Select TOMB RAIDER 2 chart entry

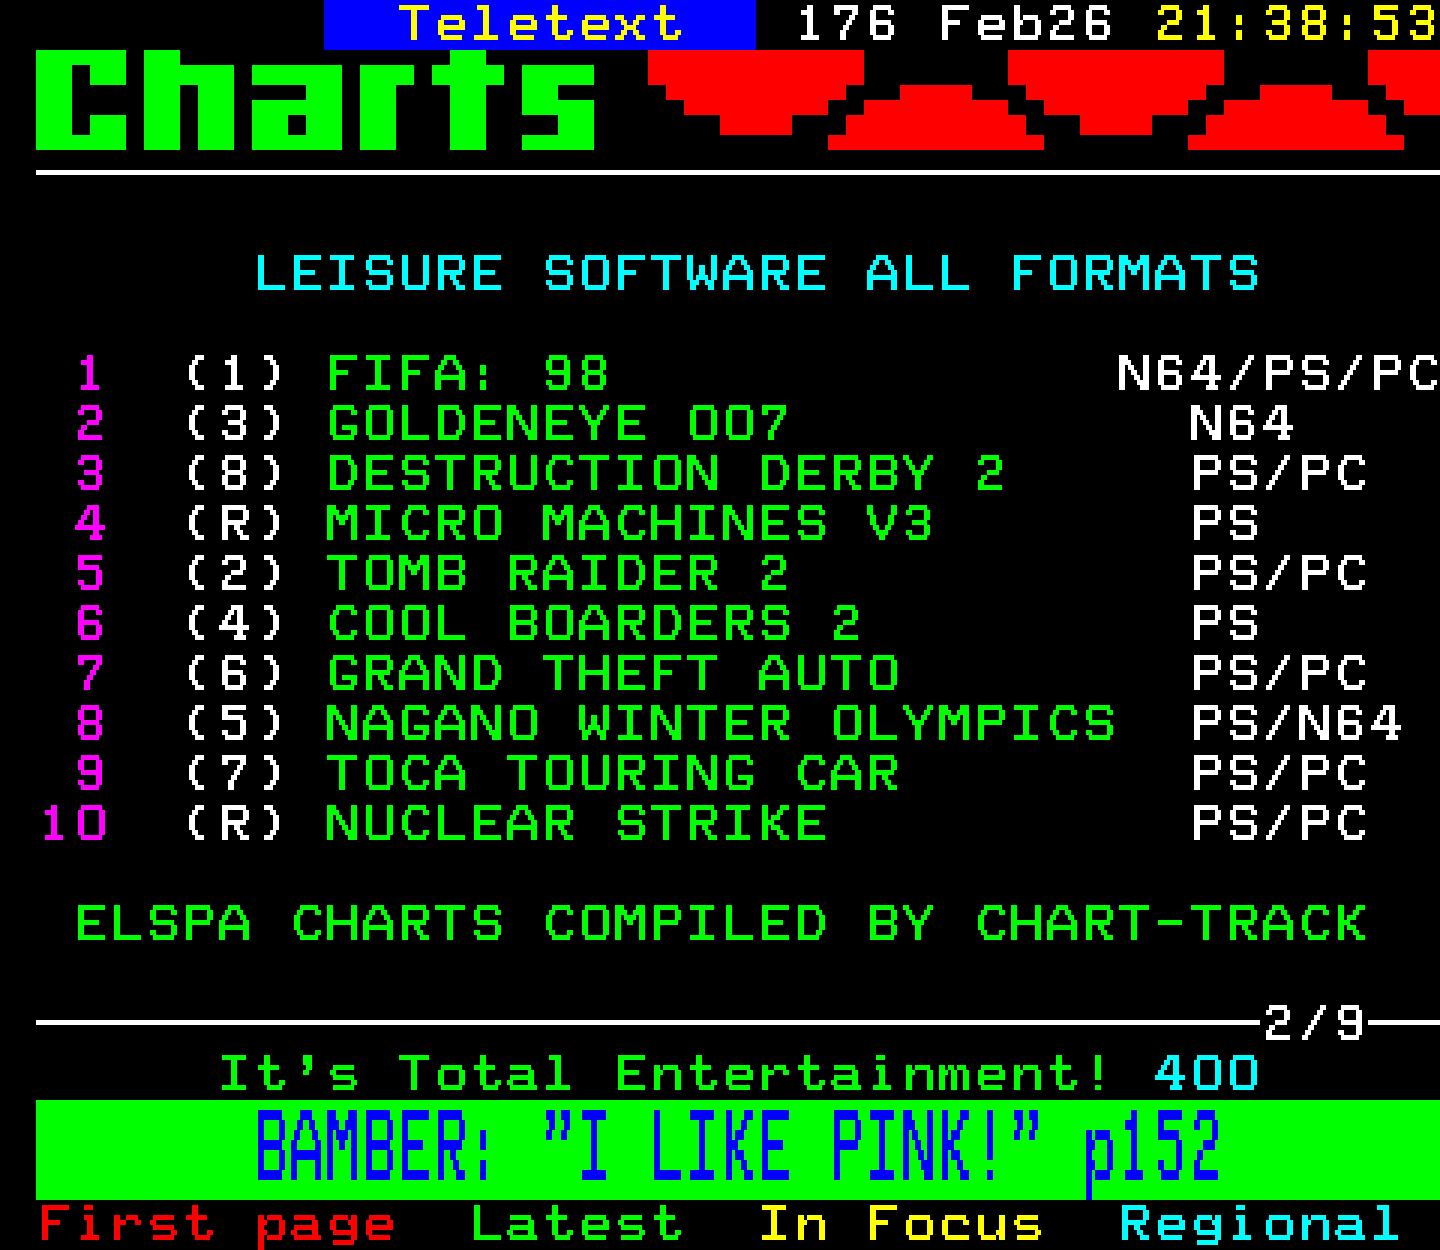pos(558,573)
